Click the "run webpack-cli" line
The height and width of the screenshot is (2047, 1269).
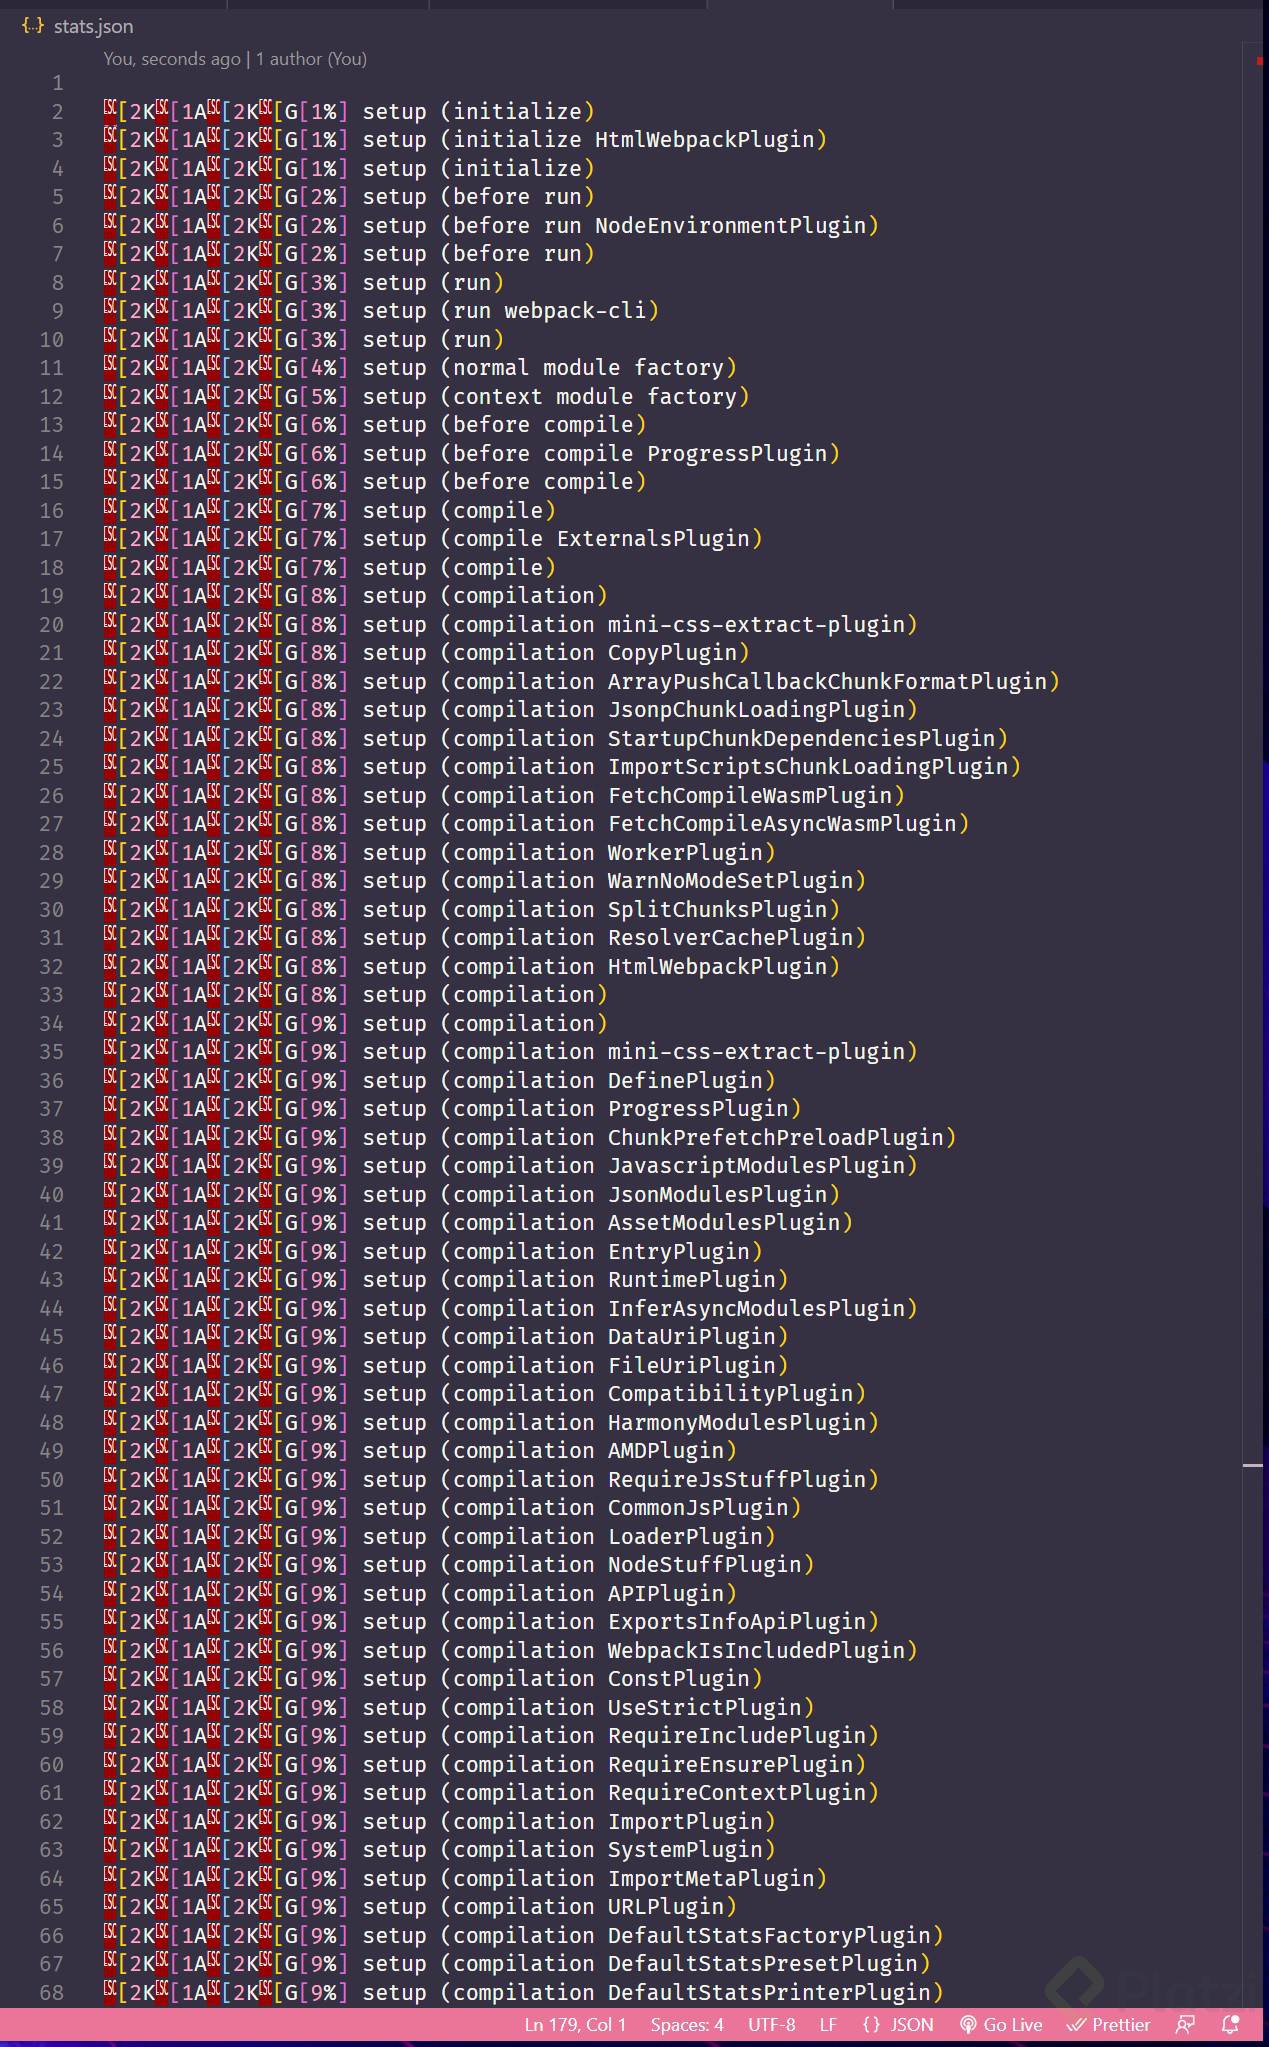click(381, 311)
